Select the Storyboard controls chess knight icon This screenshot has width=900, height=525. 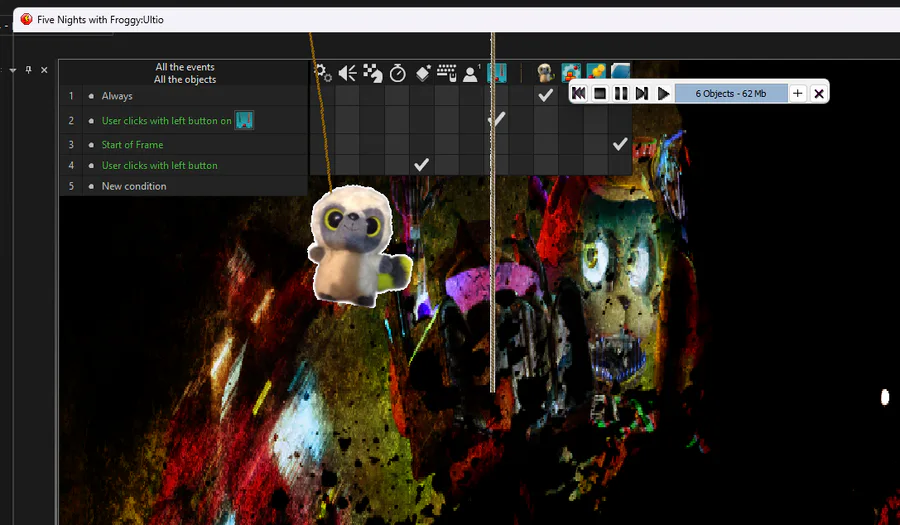point(373,73)
